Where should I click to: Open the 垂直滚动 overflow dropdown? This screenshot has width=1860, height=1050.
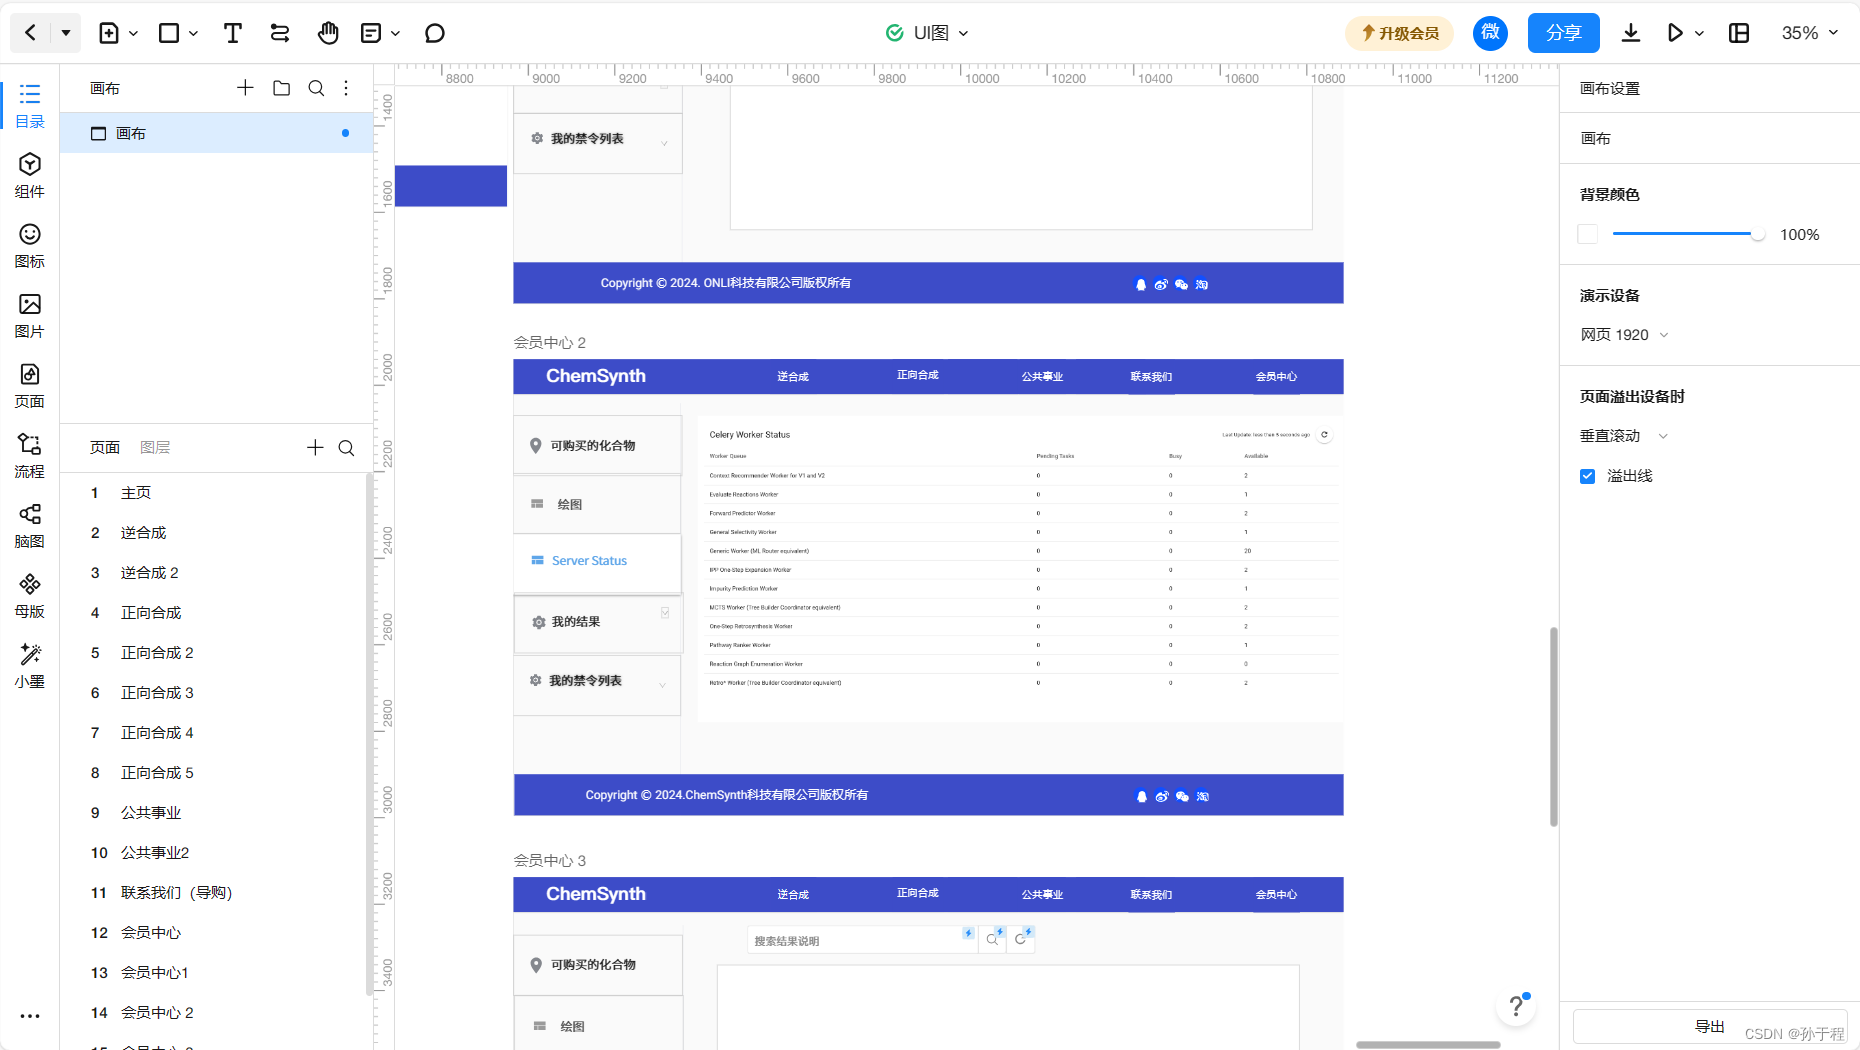coord(1625,436)
